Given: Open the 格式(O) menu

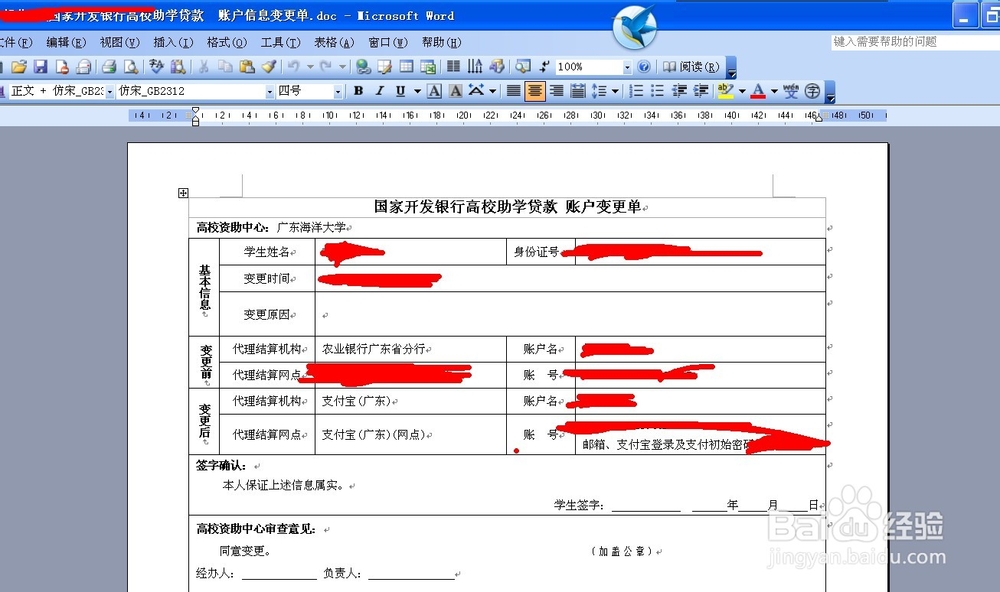Looking at the screenshot, I should coord(226,42).
